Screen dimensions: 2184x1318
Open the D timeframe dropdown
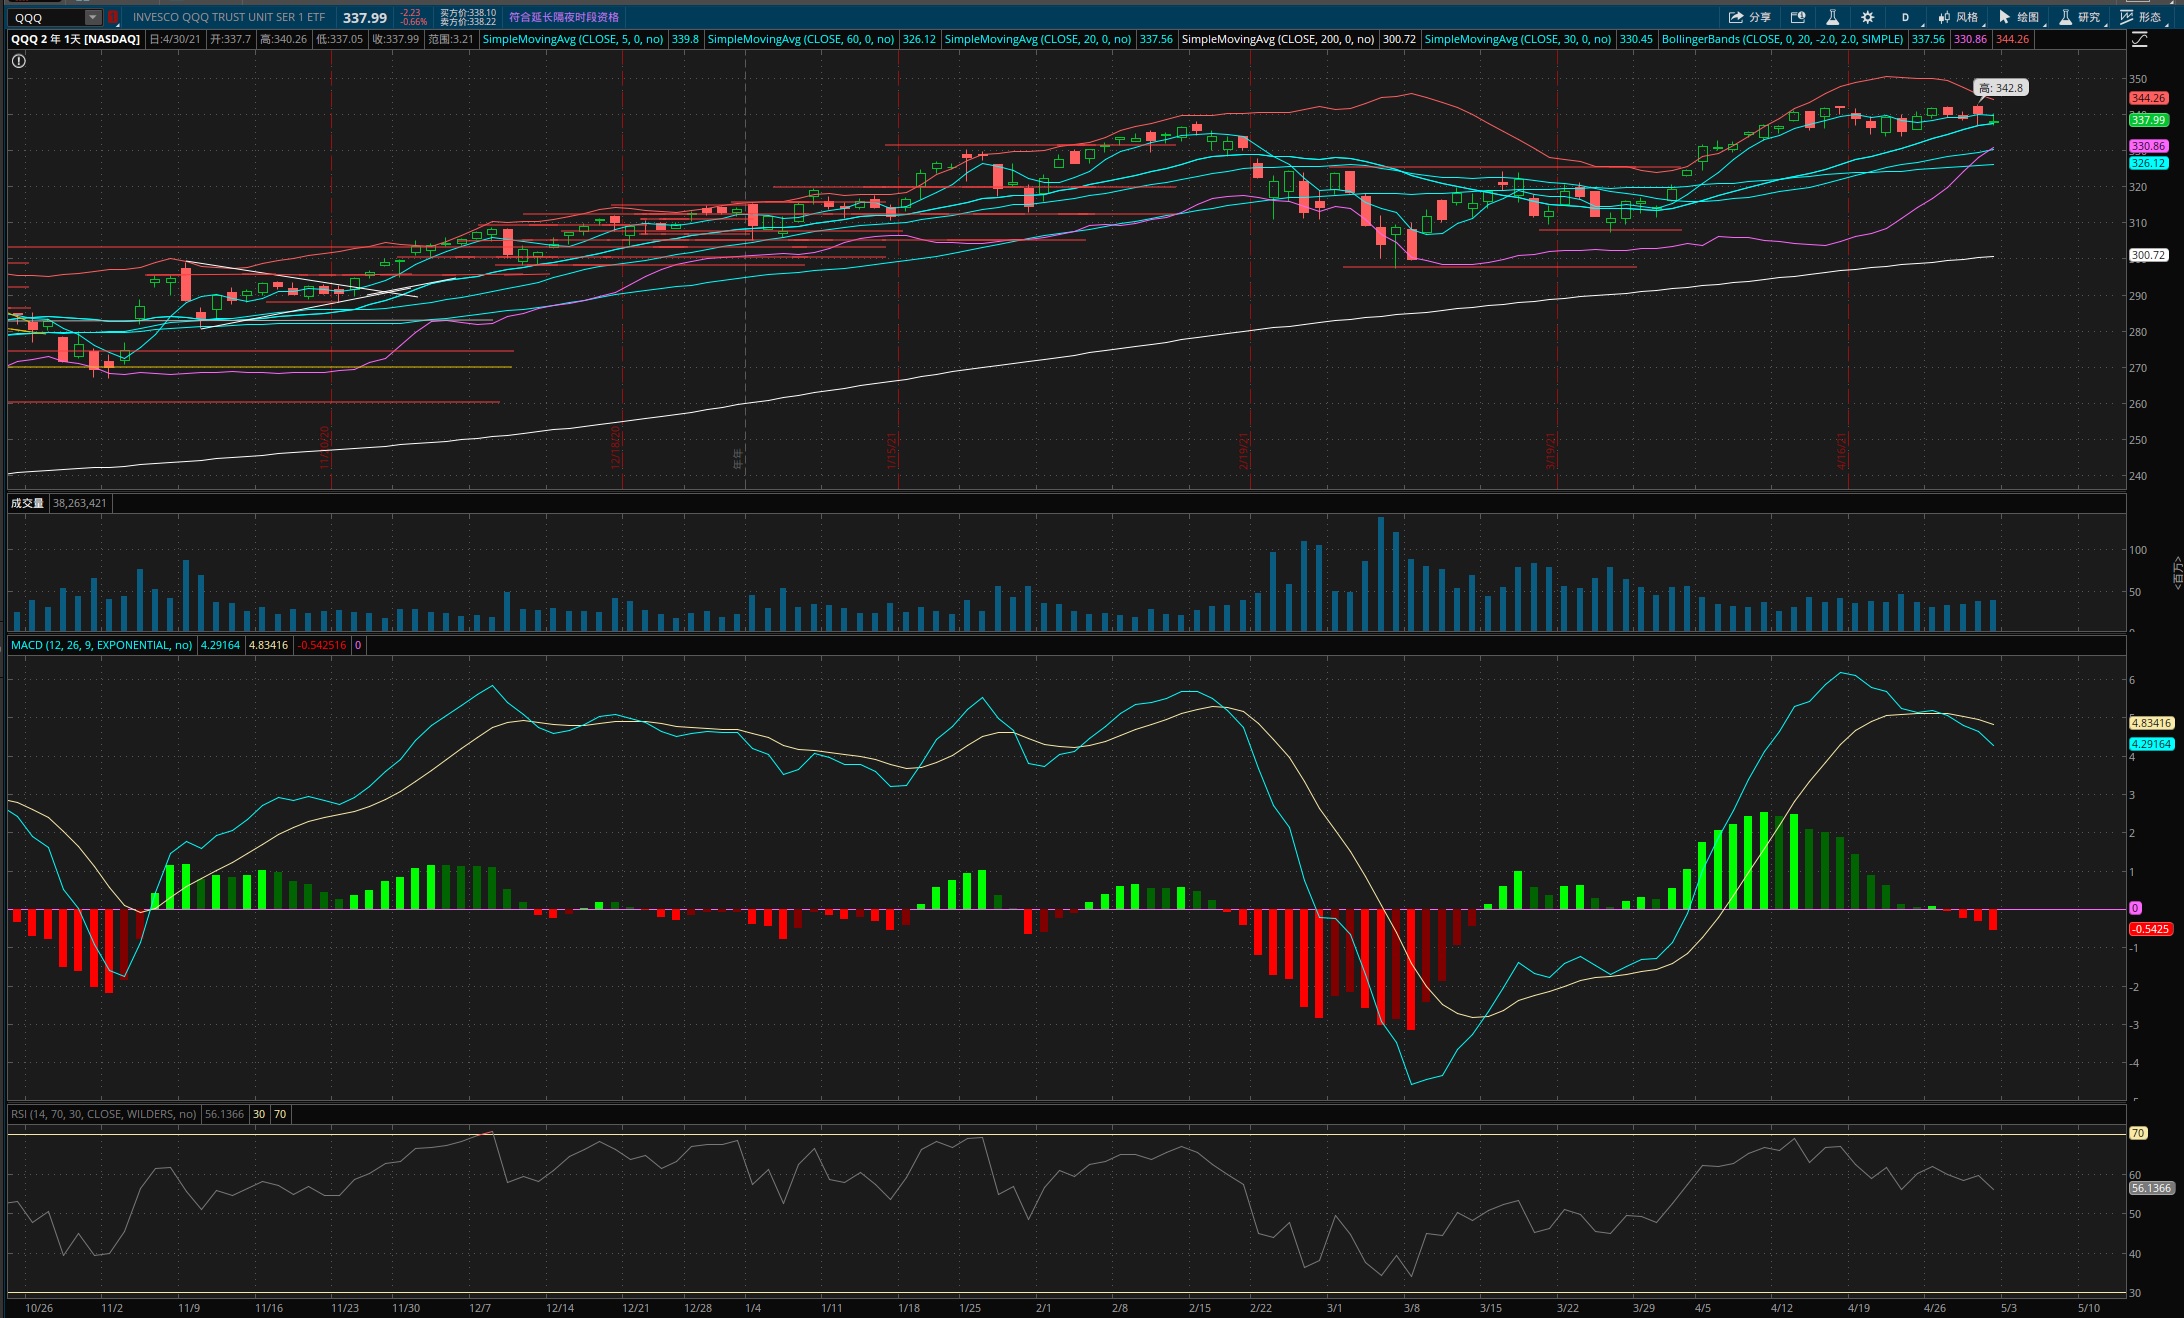tap(1906, 17)
